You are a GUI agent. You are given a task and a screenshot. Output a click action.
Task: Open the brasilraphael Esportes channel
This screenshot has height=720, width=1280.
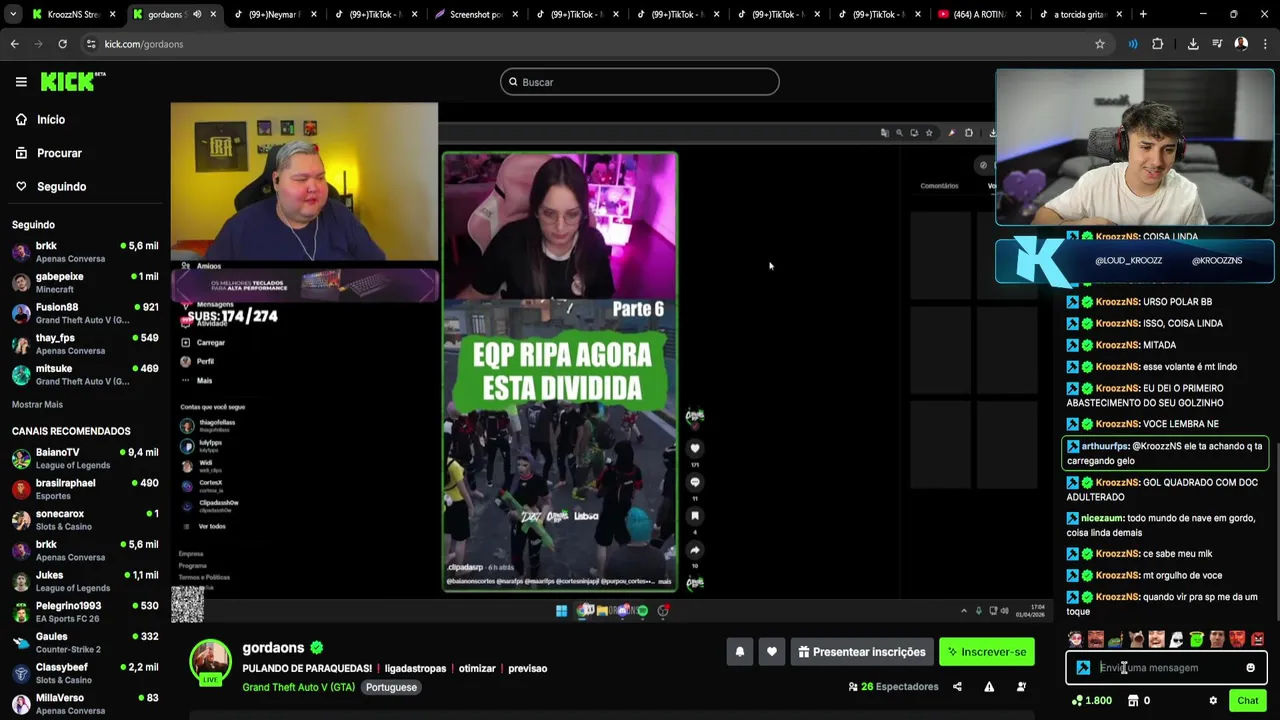[x=85, y=489]
